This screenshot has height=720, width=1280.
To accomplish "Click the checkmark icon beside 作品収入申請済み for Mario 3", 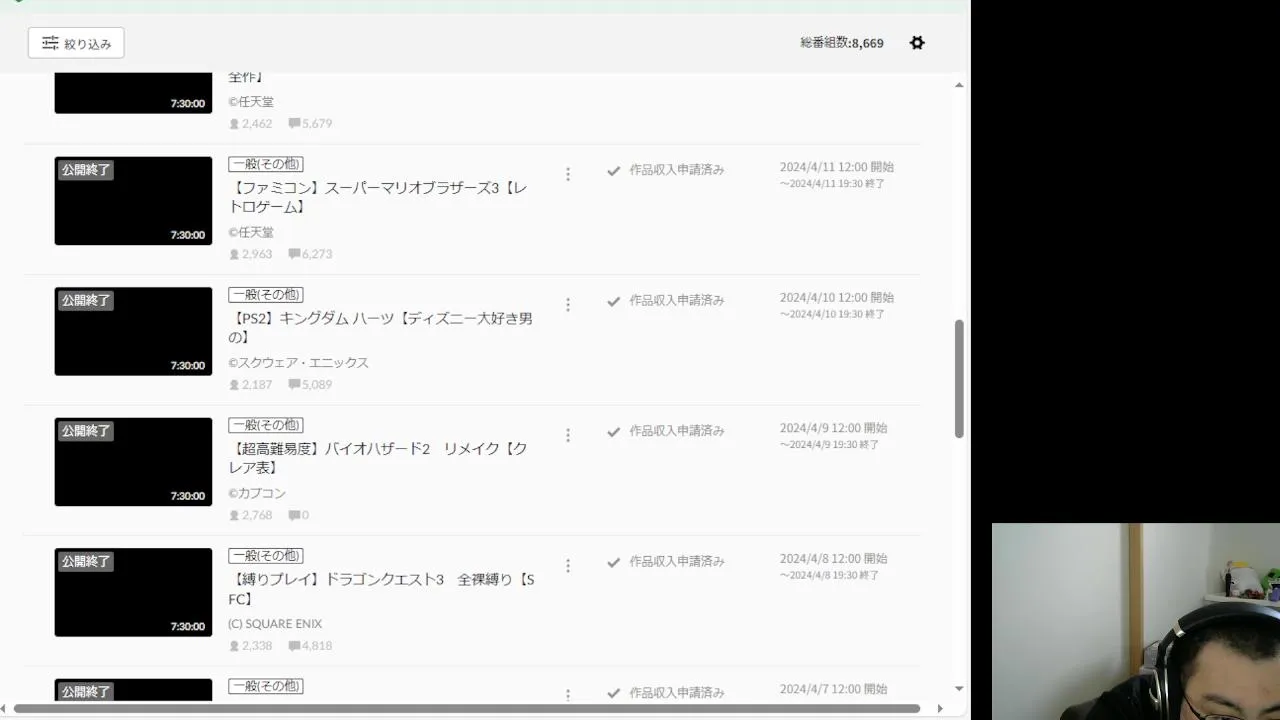I will [614, 171].
